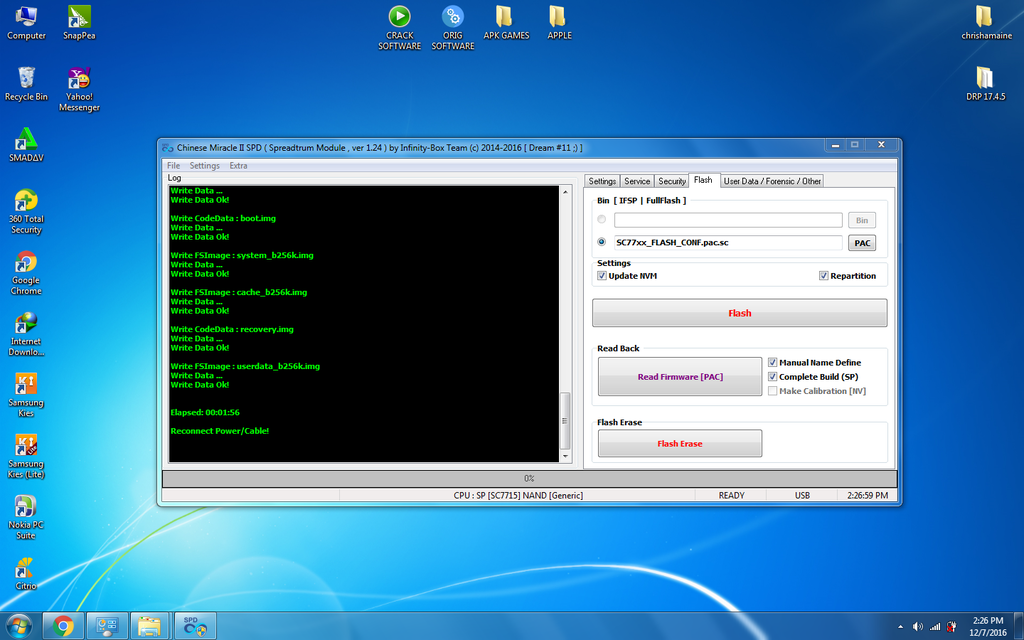Image resolution: width=1024 pixels, height=640 pixels.
Task: Select the DRP 17.4.5 folder icon
Action: 985,84
